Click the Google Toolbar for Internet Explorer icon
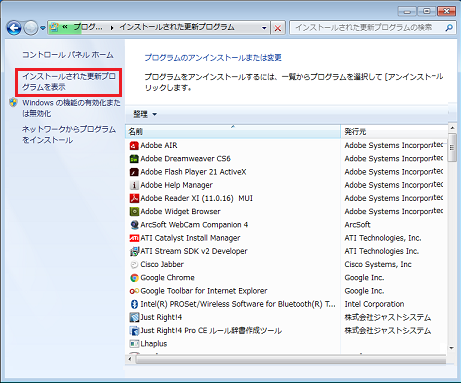This screenshot has height=383, width=461. 134,291
